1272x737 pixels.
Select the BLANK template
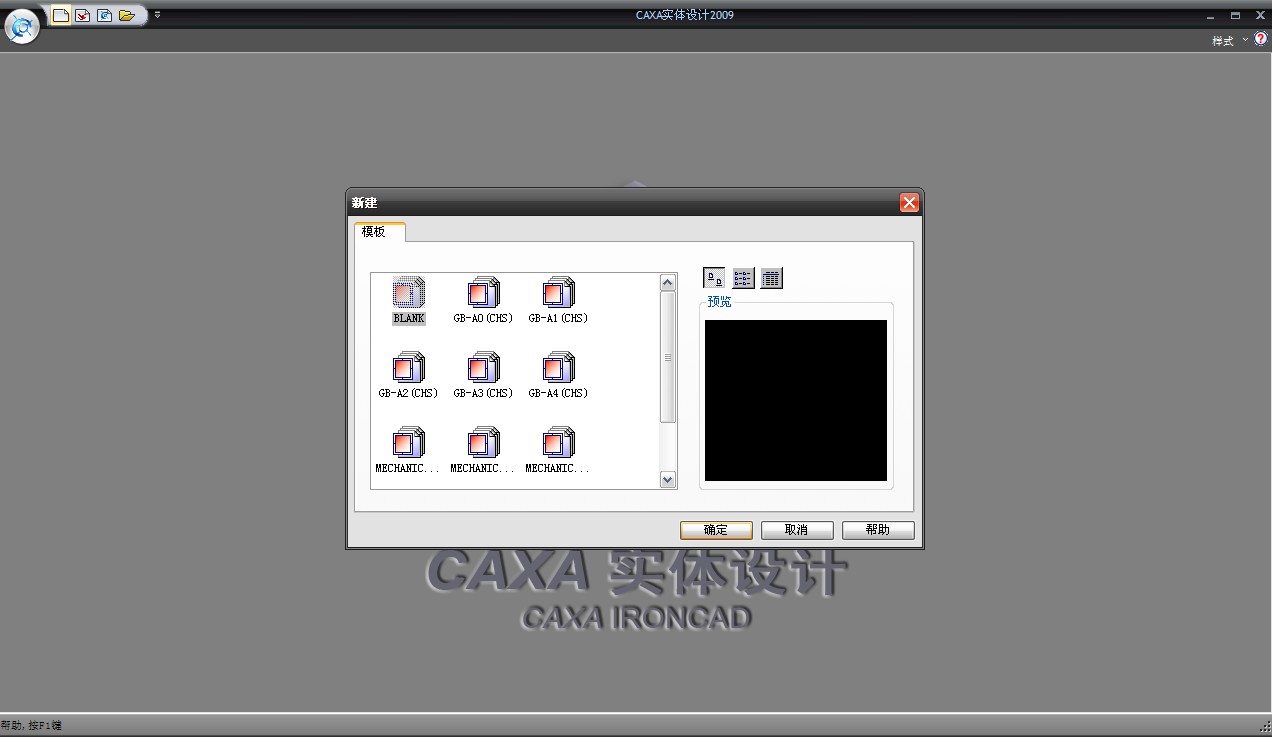408,301
